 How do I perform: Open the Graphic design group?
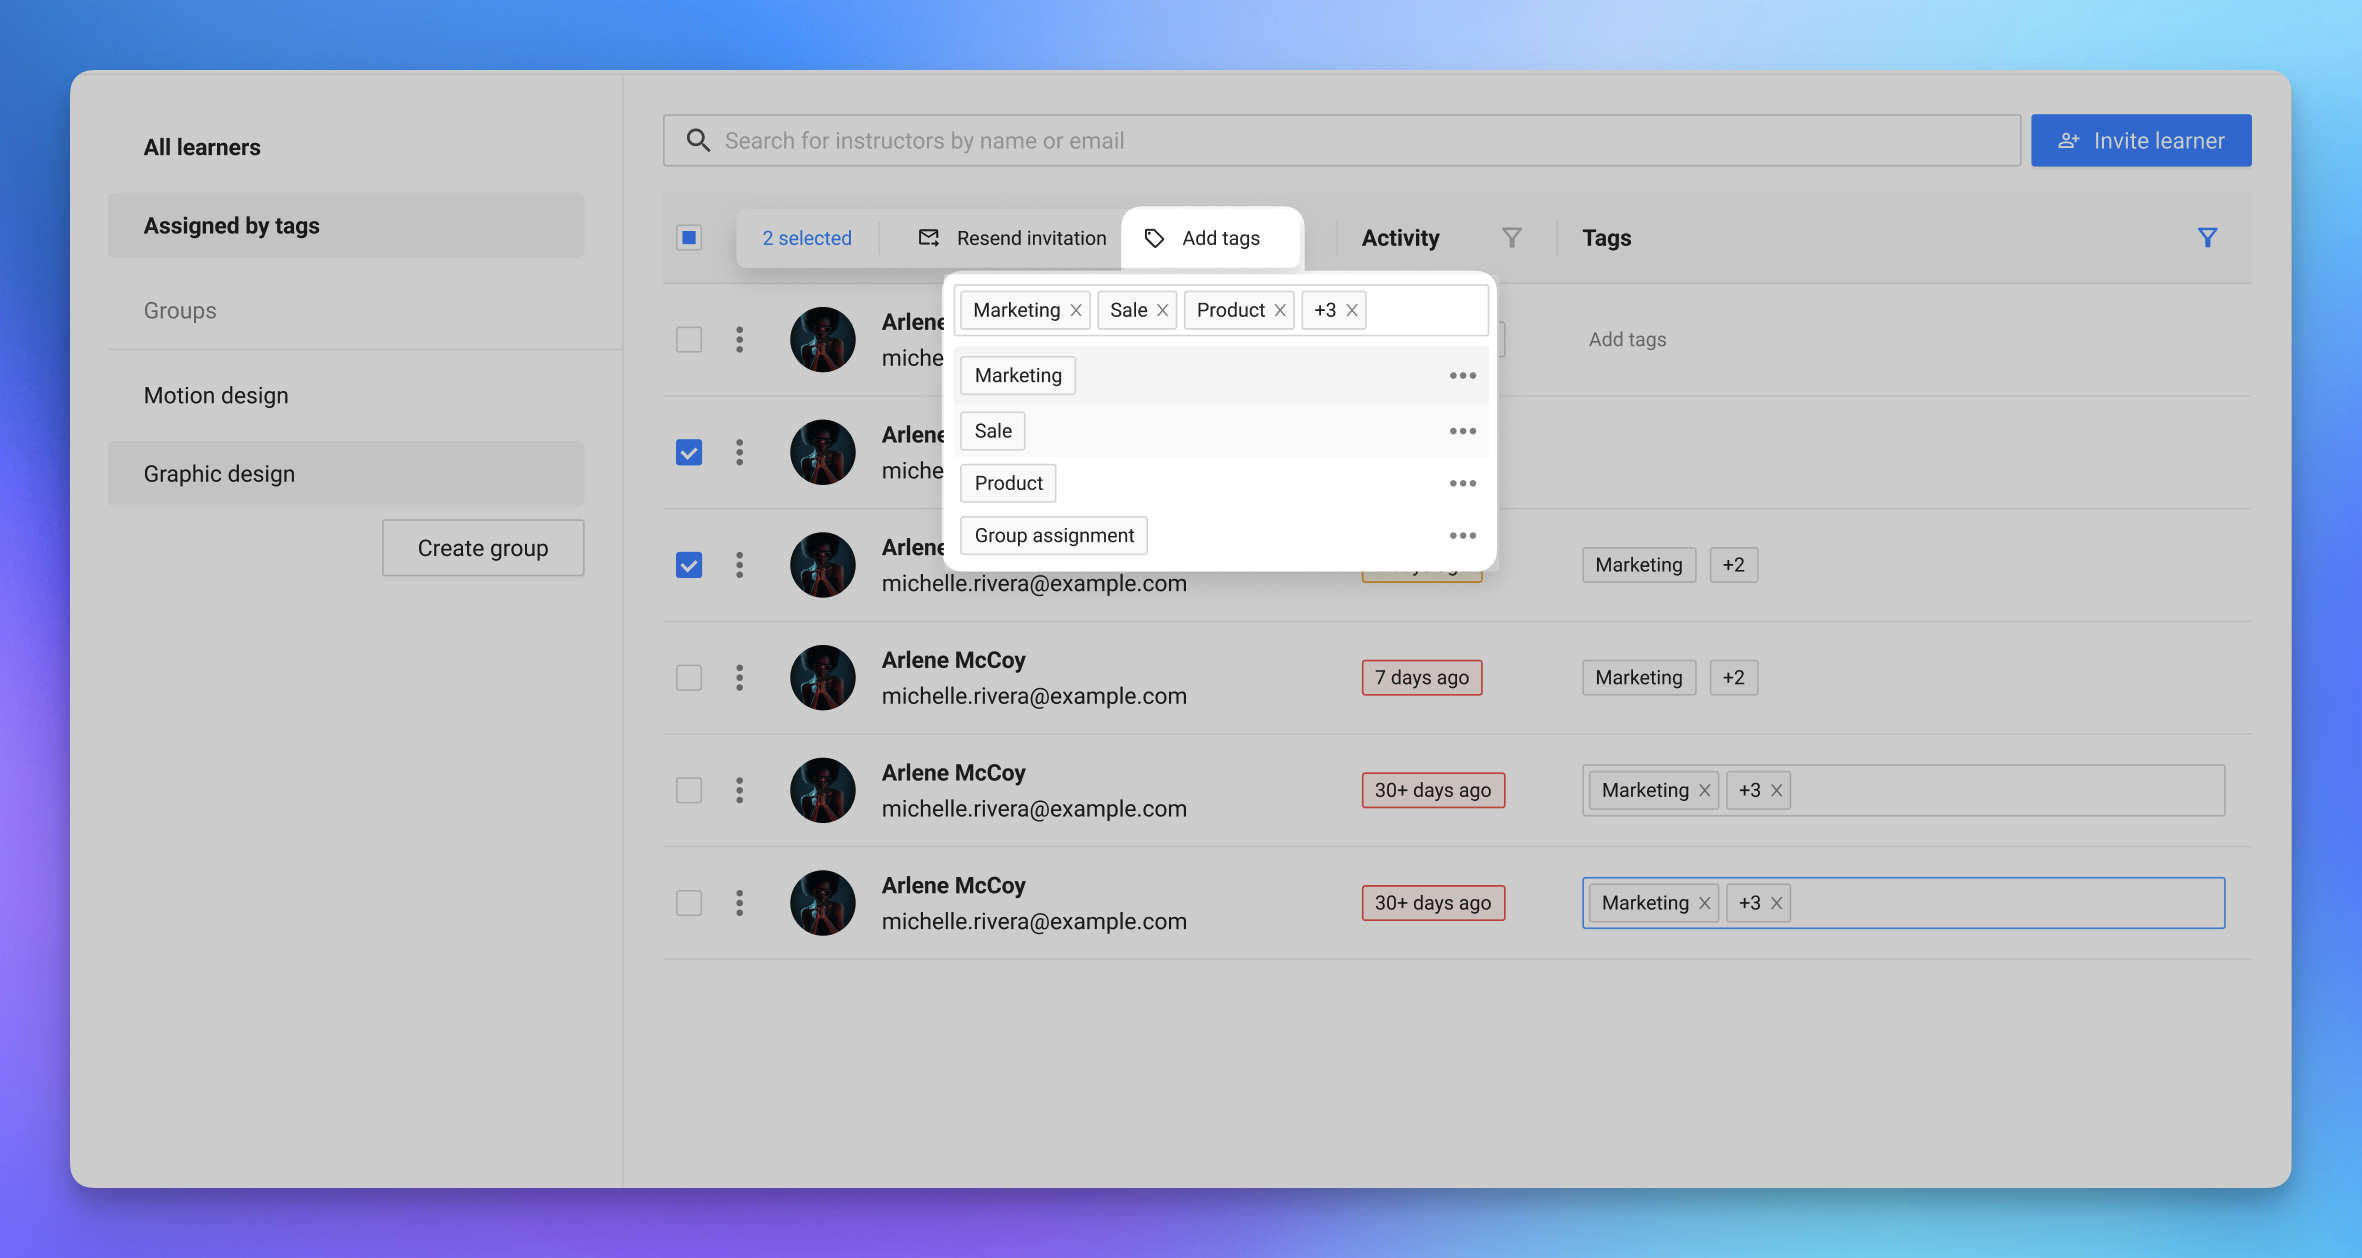(346, 474)
